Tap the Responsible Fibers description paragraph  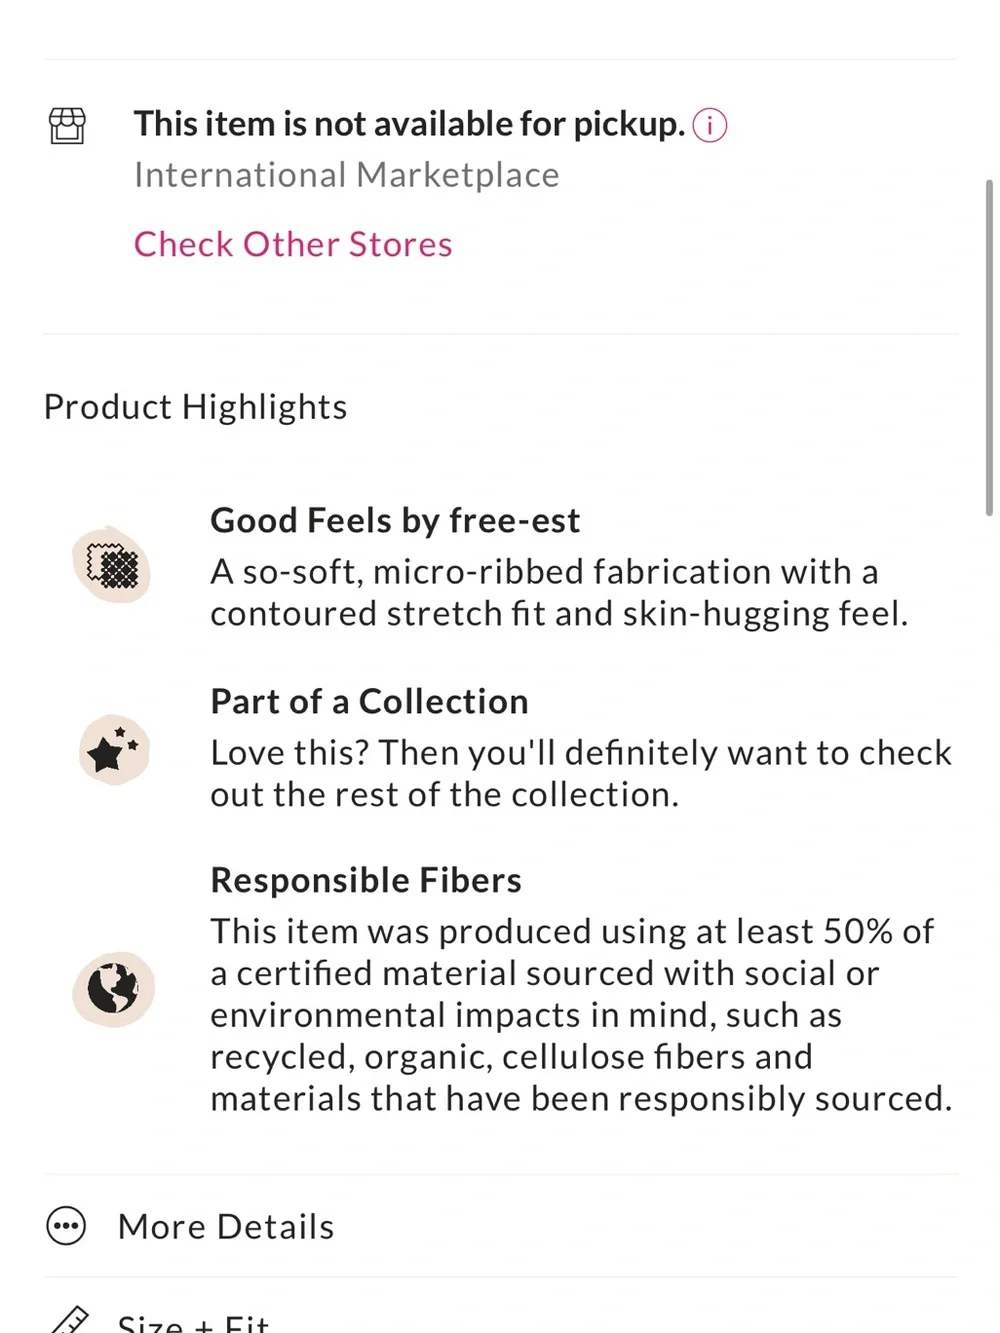coord(581,1014)
